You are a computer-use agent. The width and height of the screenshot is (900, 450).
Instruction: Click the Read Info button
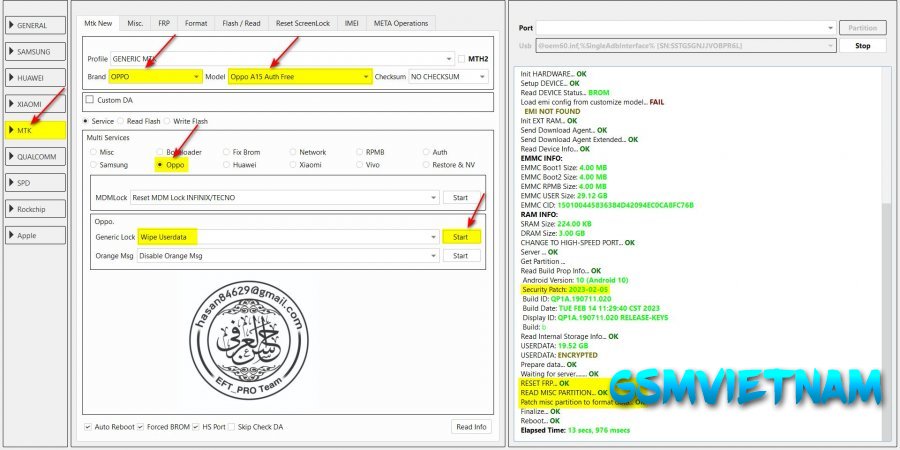(471, 427)
